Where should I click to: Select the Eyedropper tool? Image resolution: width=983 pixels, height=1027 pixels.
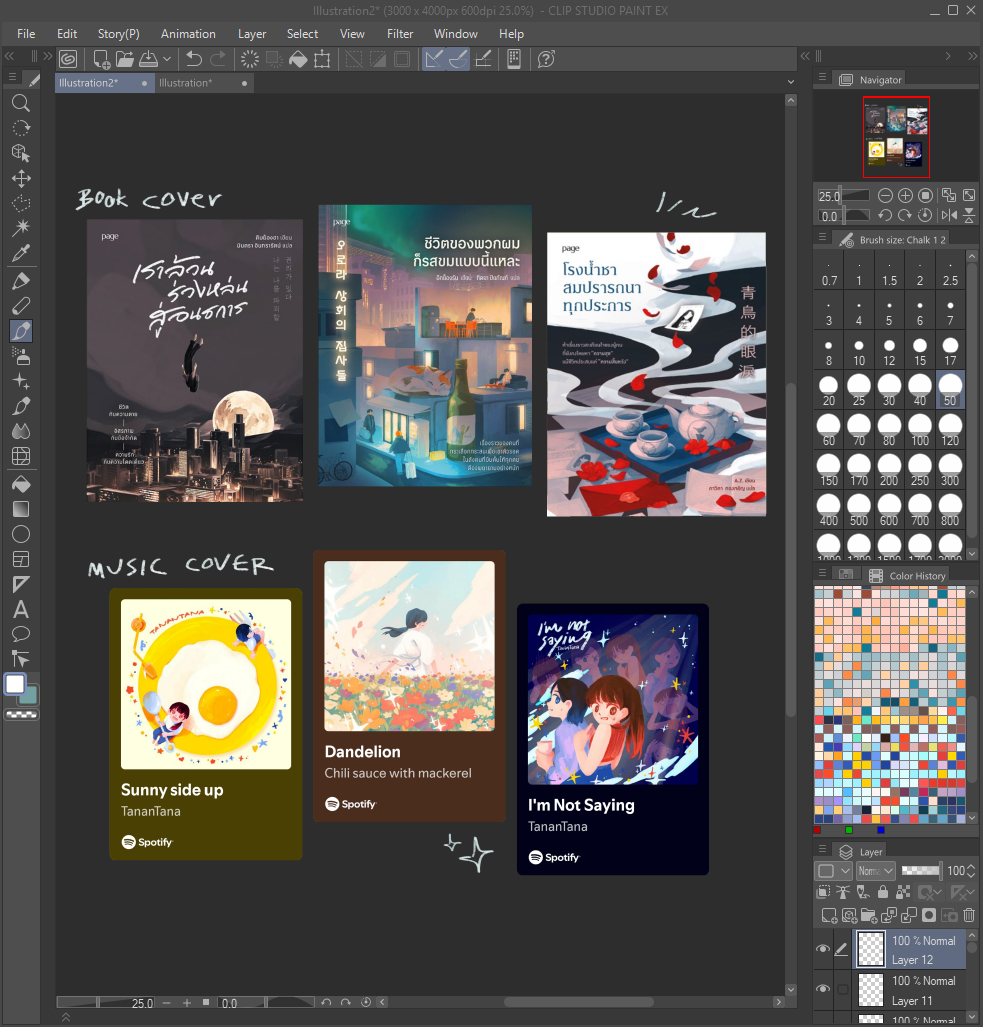[x=20, y=254]
